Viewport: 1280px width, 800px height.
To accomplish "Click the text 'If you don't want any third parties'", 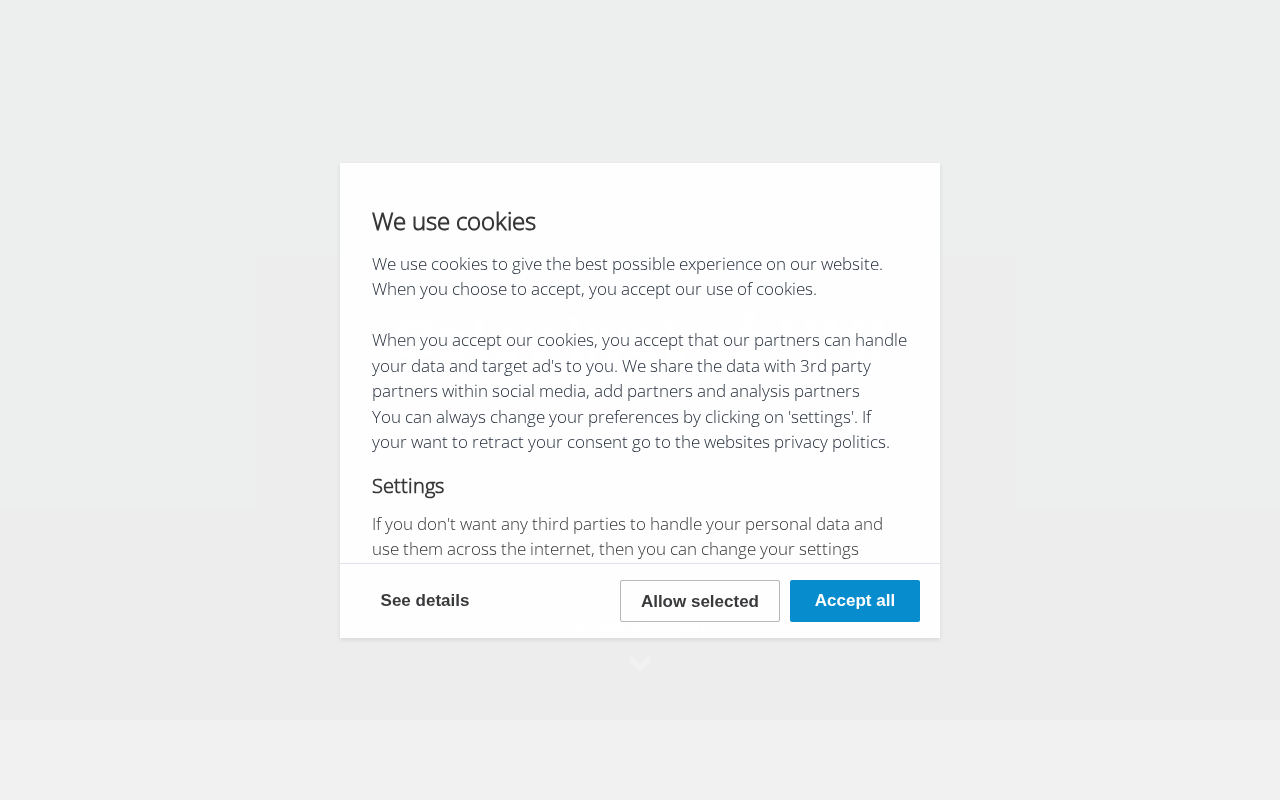I will (x=627, y=524).
